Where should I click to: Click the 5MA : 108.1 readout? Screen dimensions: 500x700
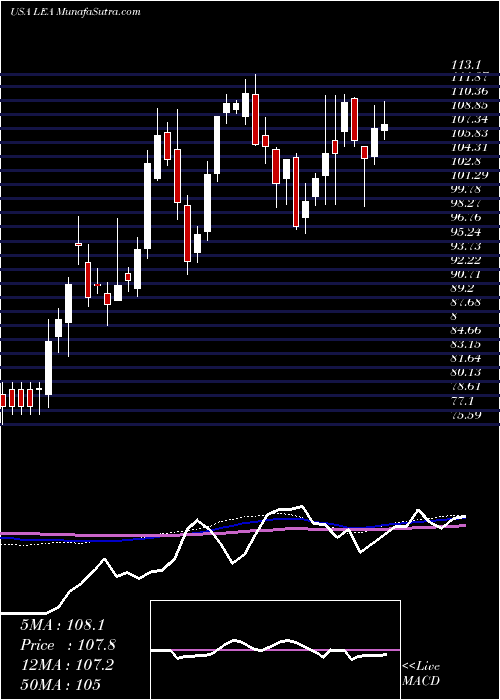tap(62, 625)
